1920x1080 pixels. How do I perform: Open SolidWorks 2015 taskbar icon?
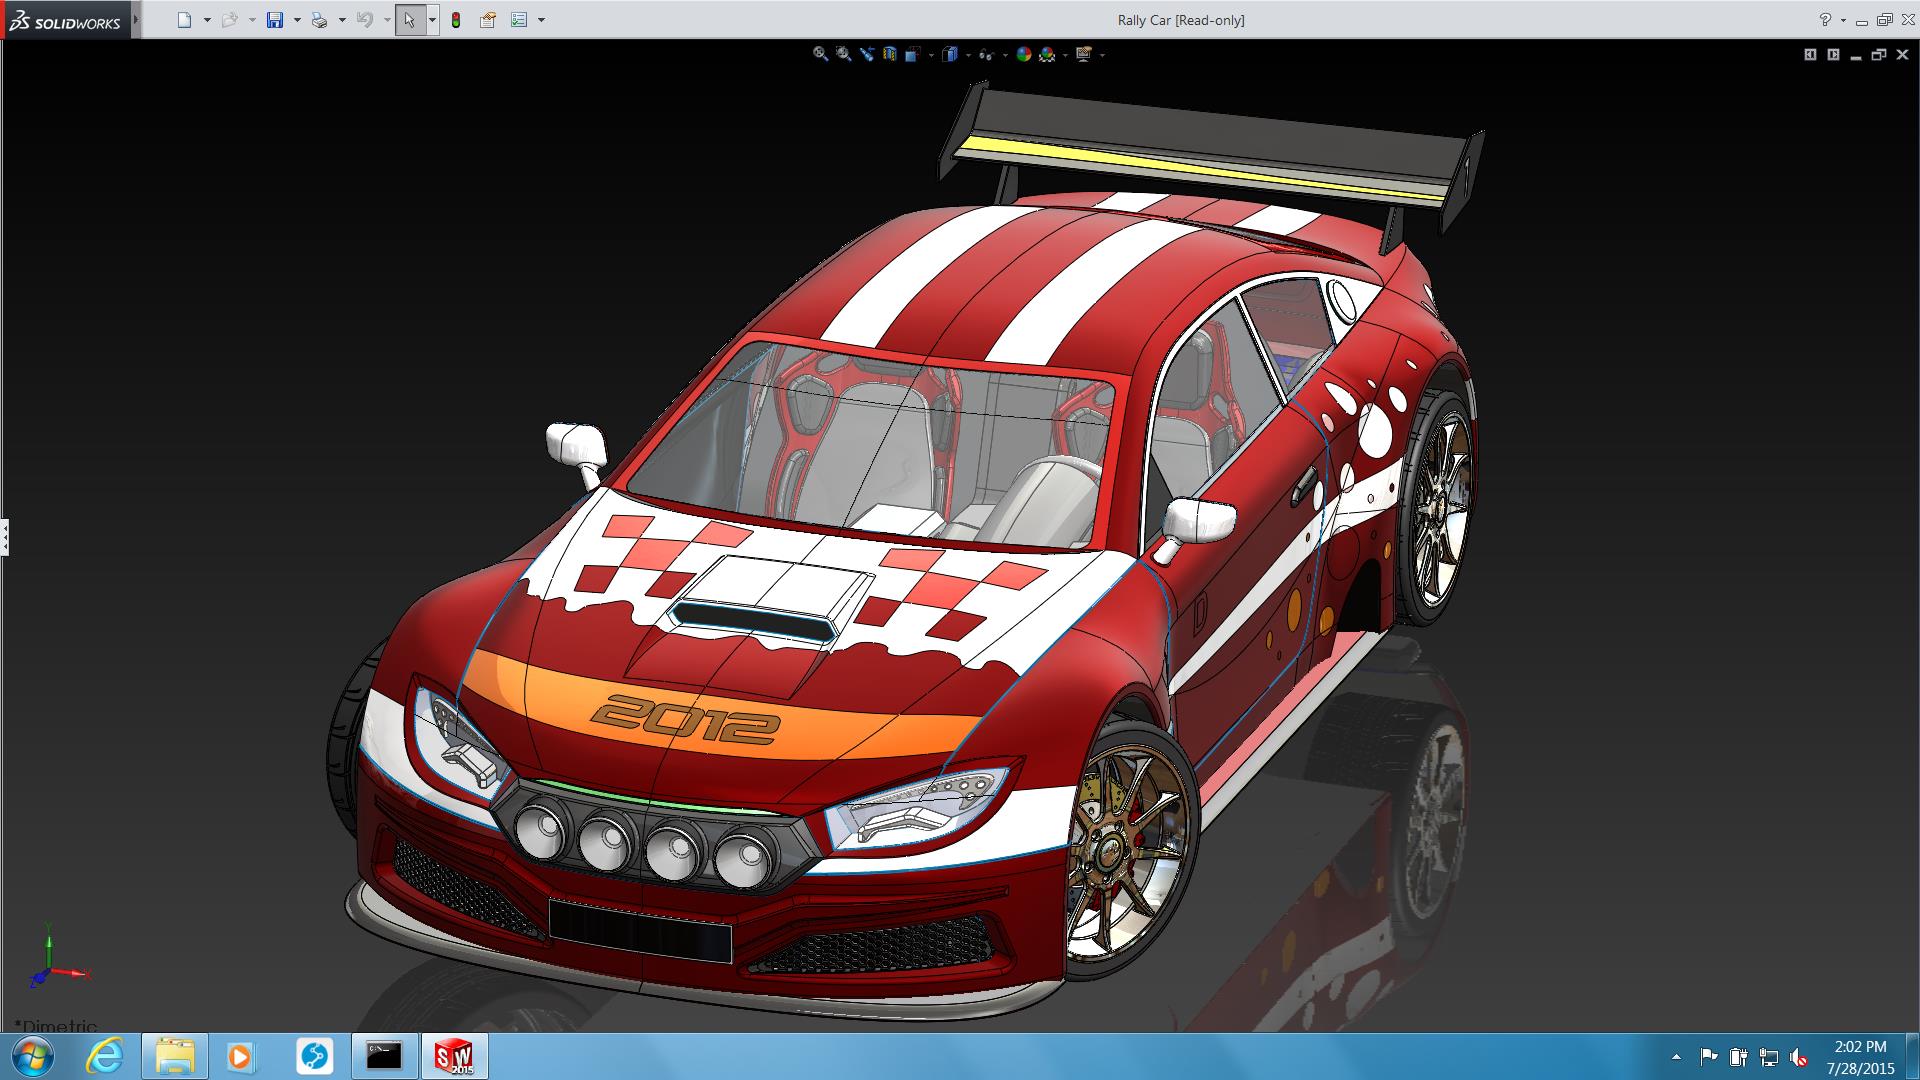coord(454,1056)
